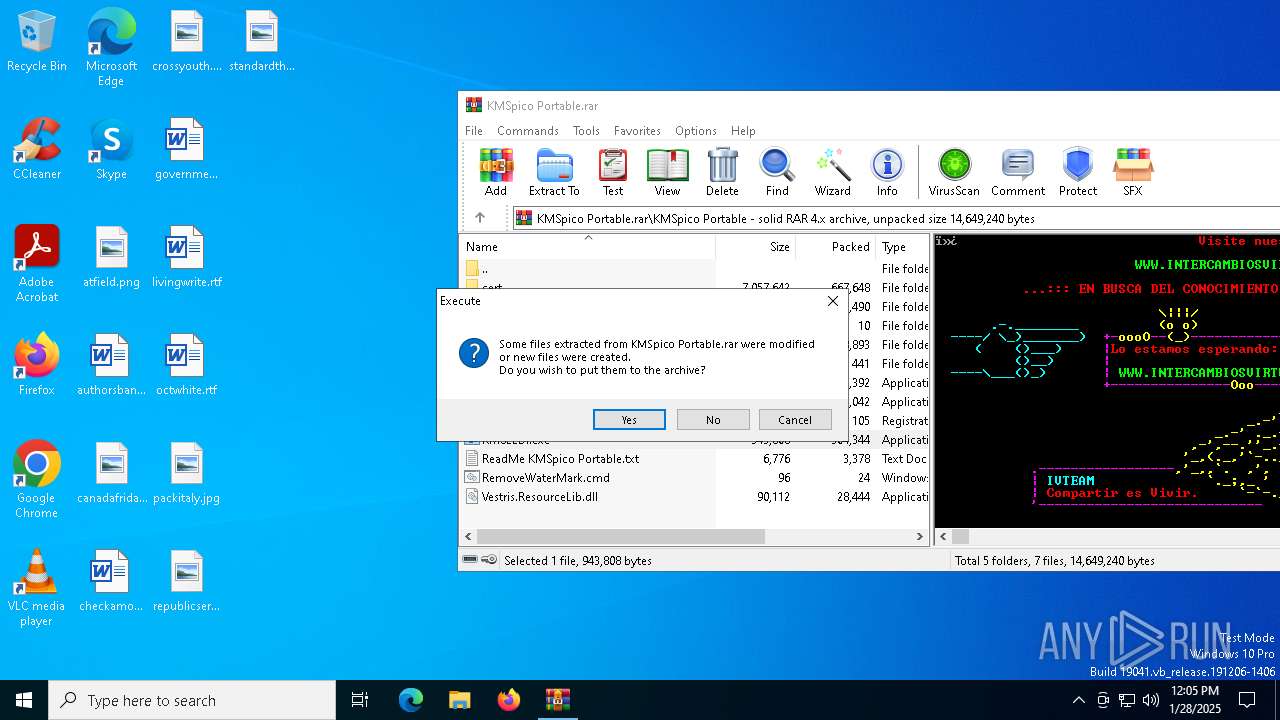This screenshot has width=1280, height=720.
Task: Open the volume tray icon
Action: click(1151, 700)
